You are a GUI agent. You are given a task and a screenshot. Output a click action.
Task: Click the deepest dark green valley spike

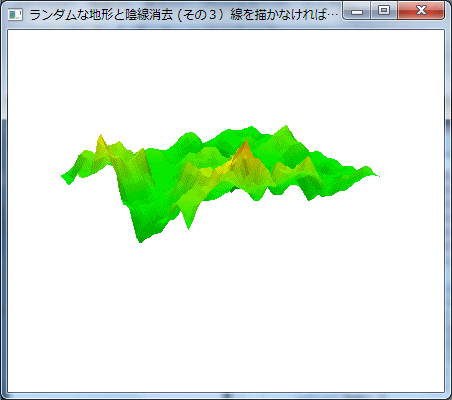[x=140, y=235]
